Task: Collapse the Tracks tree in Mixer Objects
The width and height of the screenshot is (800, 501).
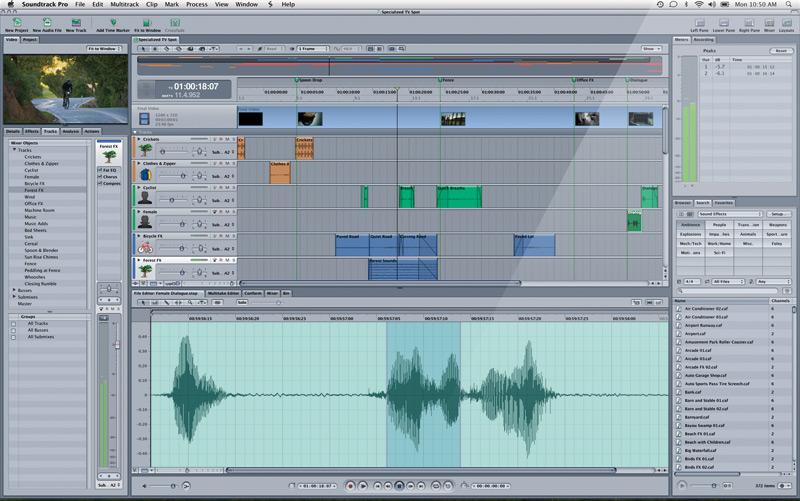Action: [x=14, y=150]
